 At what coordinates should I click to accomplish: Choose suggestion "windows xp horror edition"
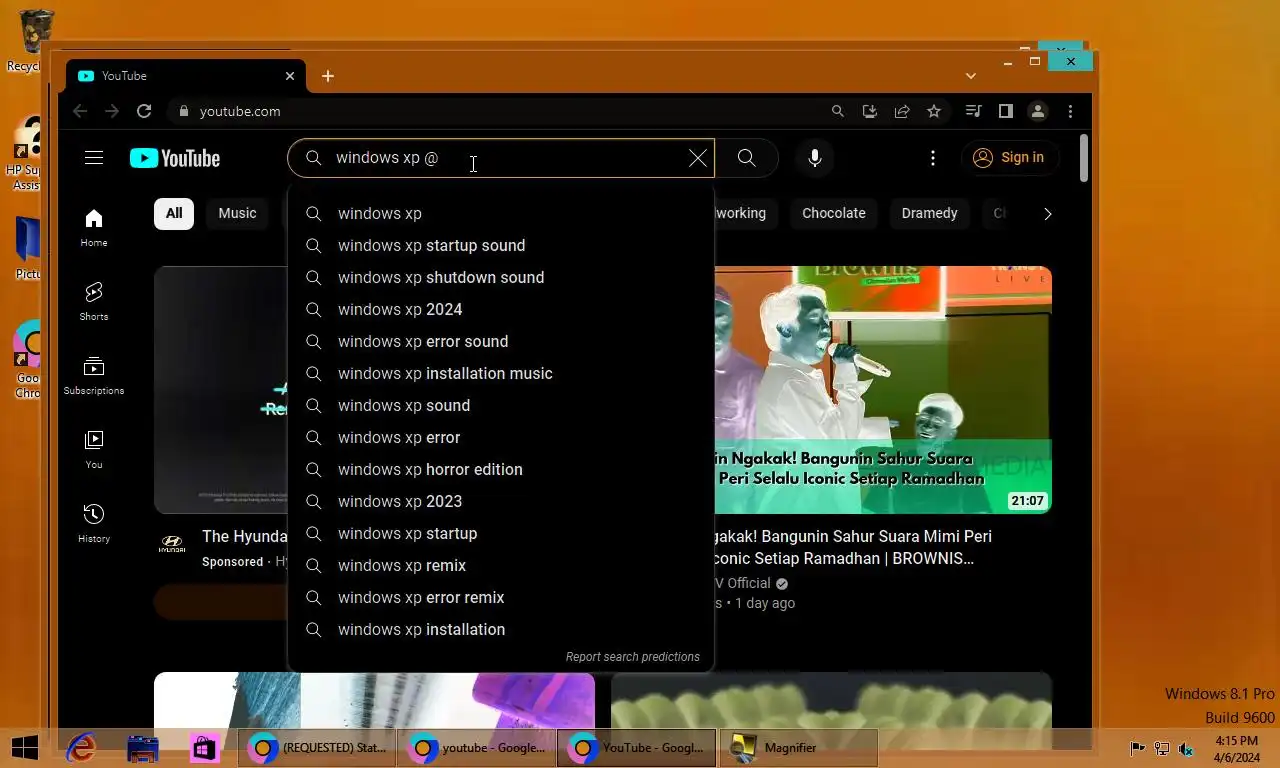(x=501, y=469)
